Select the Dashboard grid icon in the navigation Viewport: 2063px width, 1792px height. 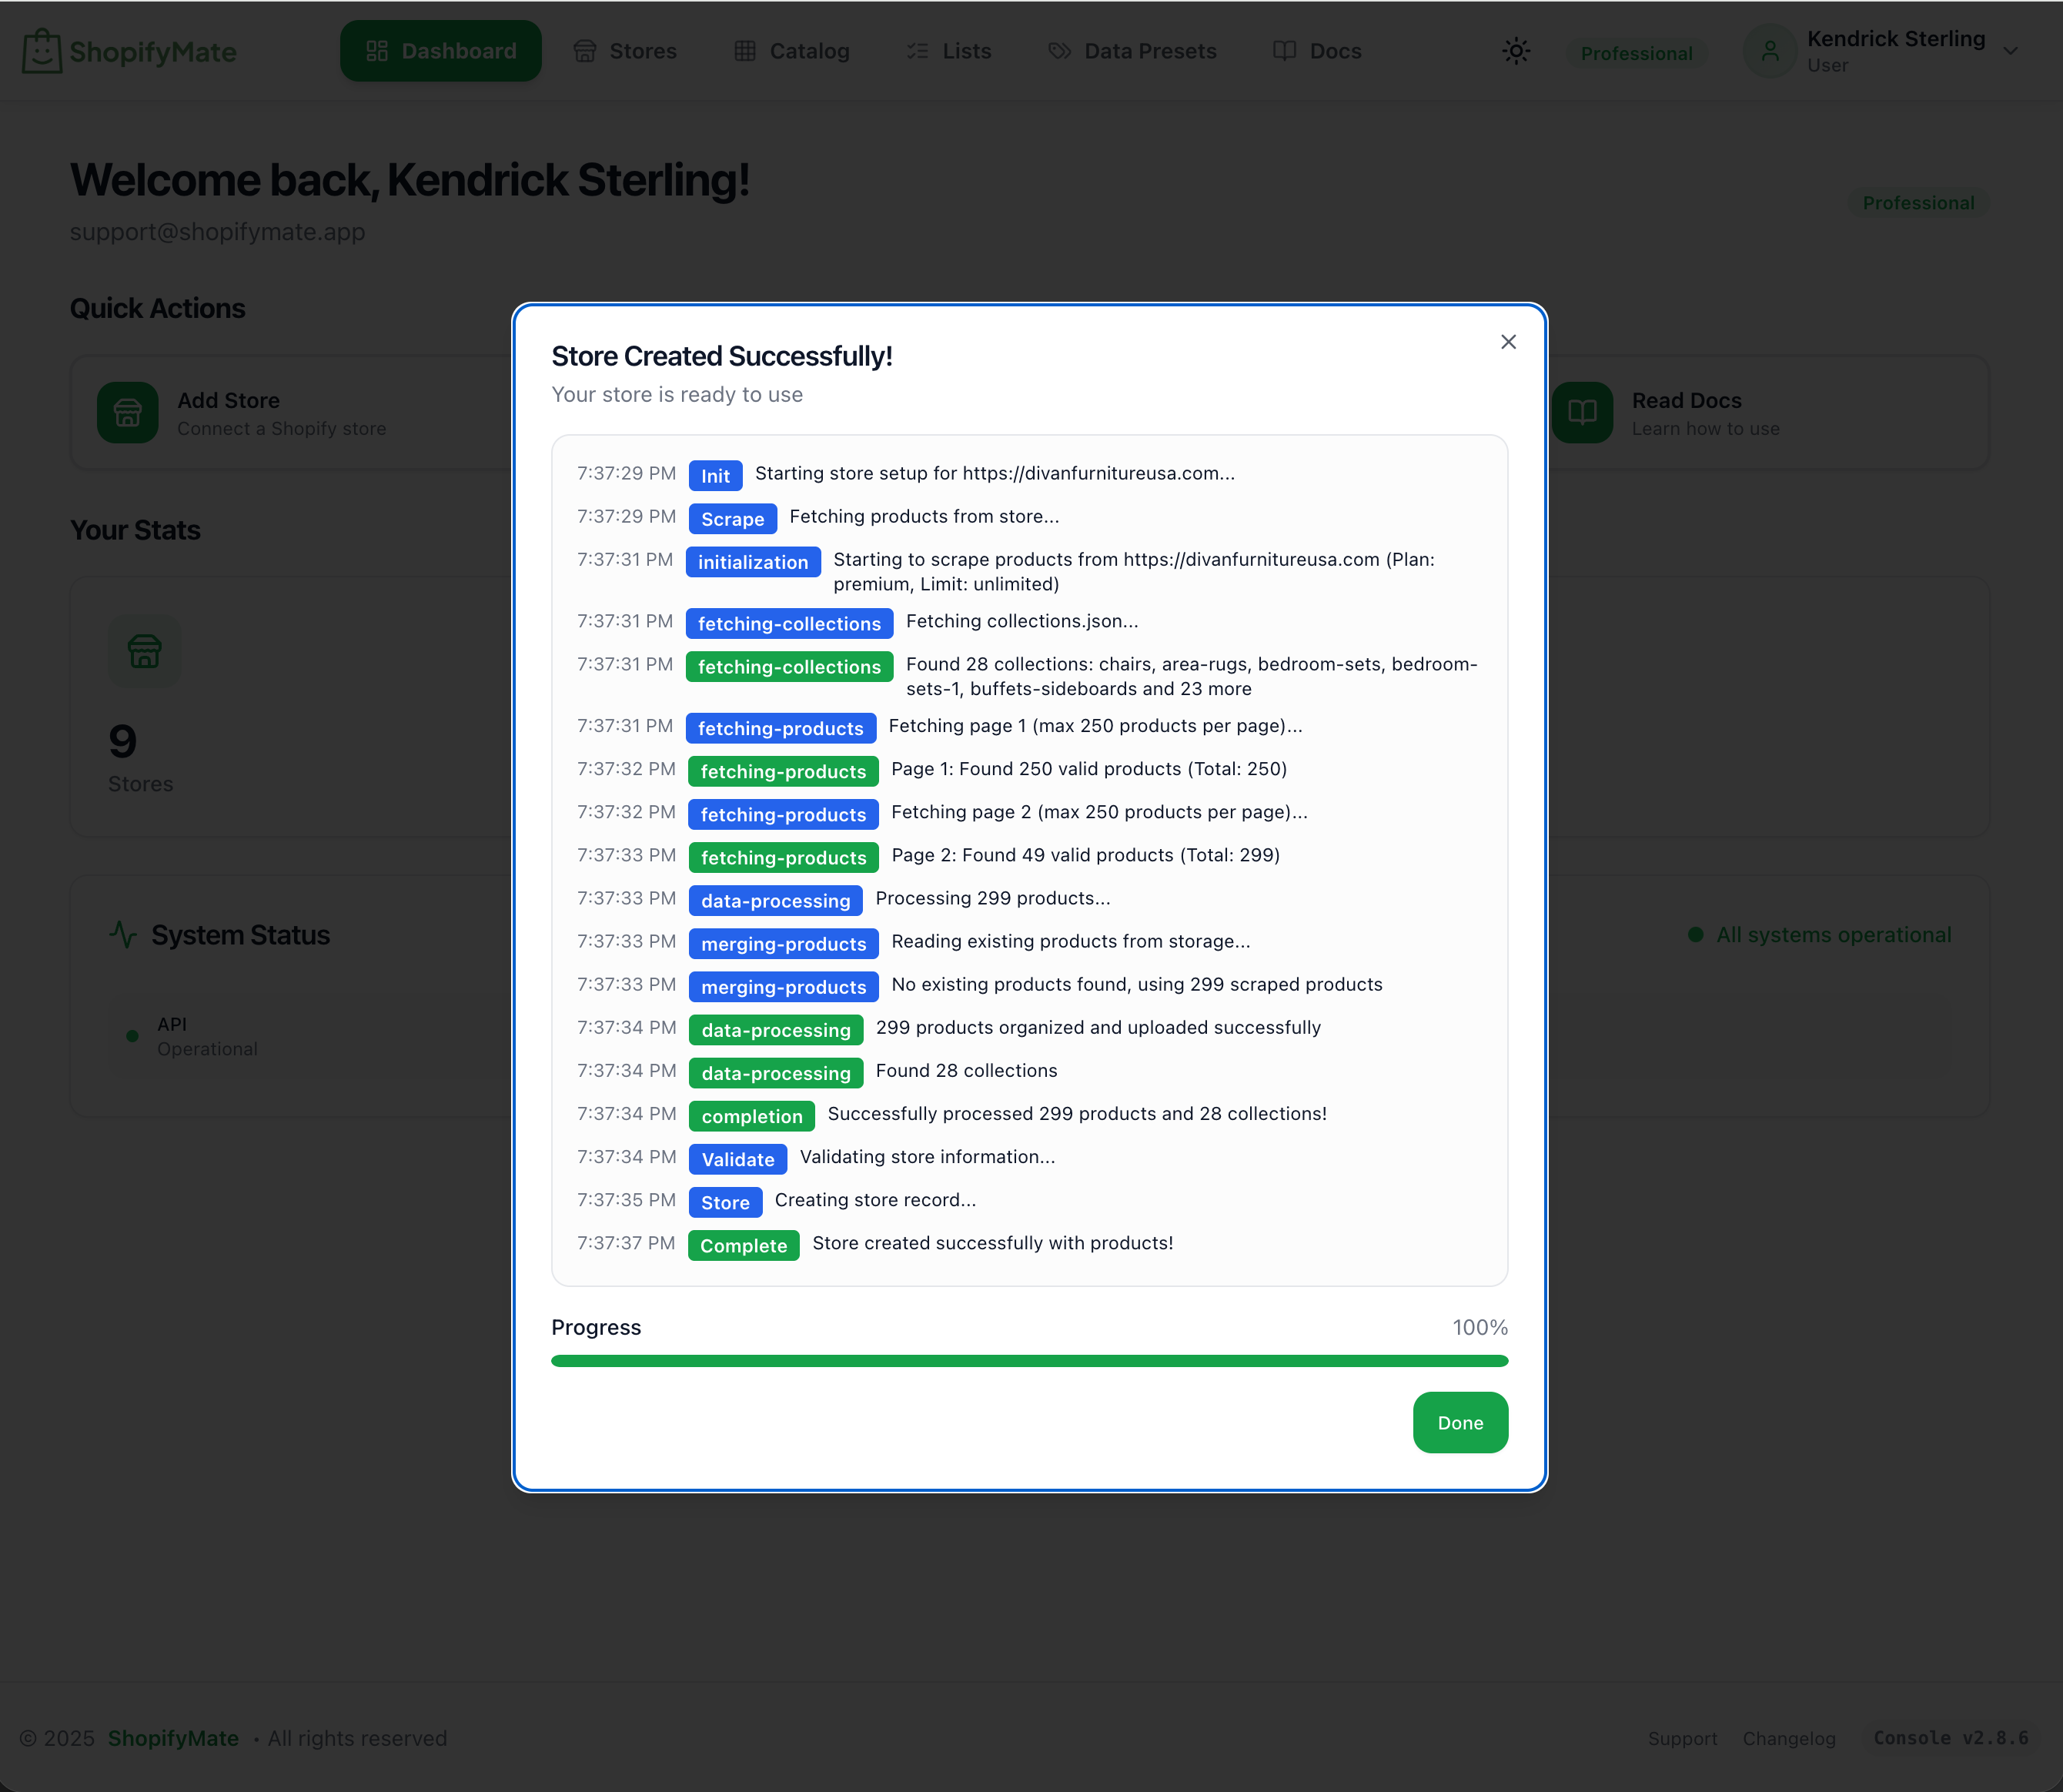point(378,50)
